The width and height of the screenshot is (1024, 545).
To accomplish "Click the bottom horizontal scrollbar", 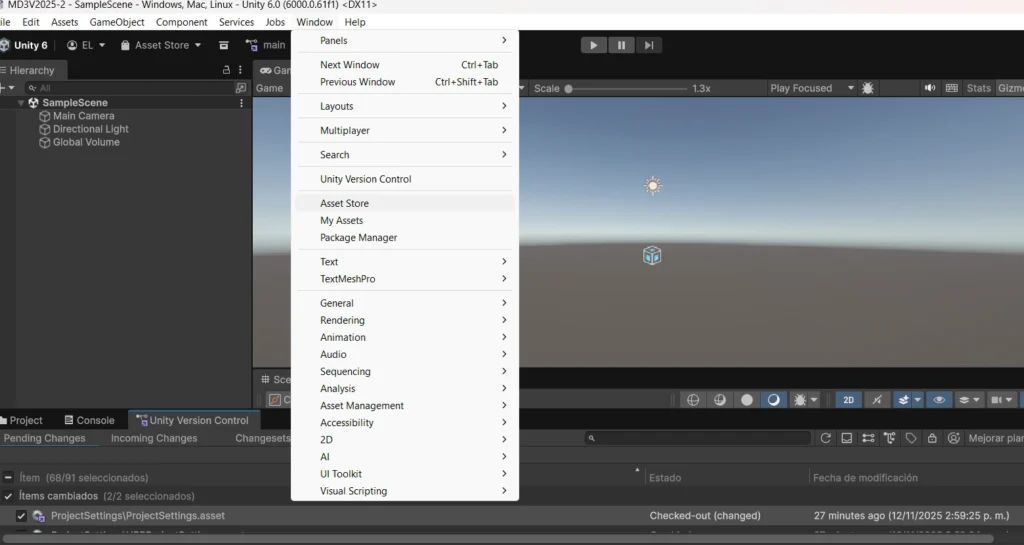I will [496, 538].
